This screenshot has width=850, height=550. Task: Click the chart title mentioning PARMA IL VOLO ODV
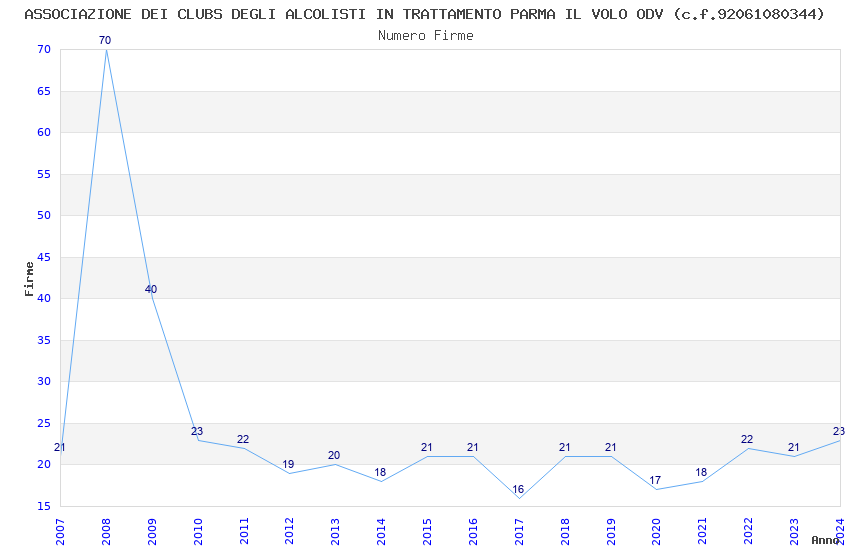click(x=424, y=14)
